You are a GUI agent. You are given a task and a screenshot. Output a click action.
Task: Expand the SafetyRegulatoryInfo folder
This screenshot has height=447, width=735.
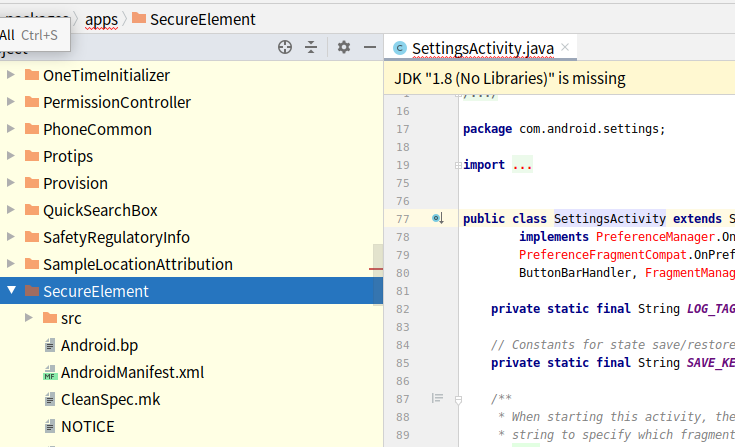click(x=11, y=237)
